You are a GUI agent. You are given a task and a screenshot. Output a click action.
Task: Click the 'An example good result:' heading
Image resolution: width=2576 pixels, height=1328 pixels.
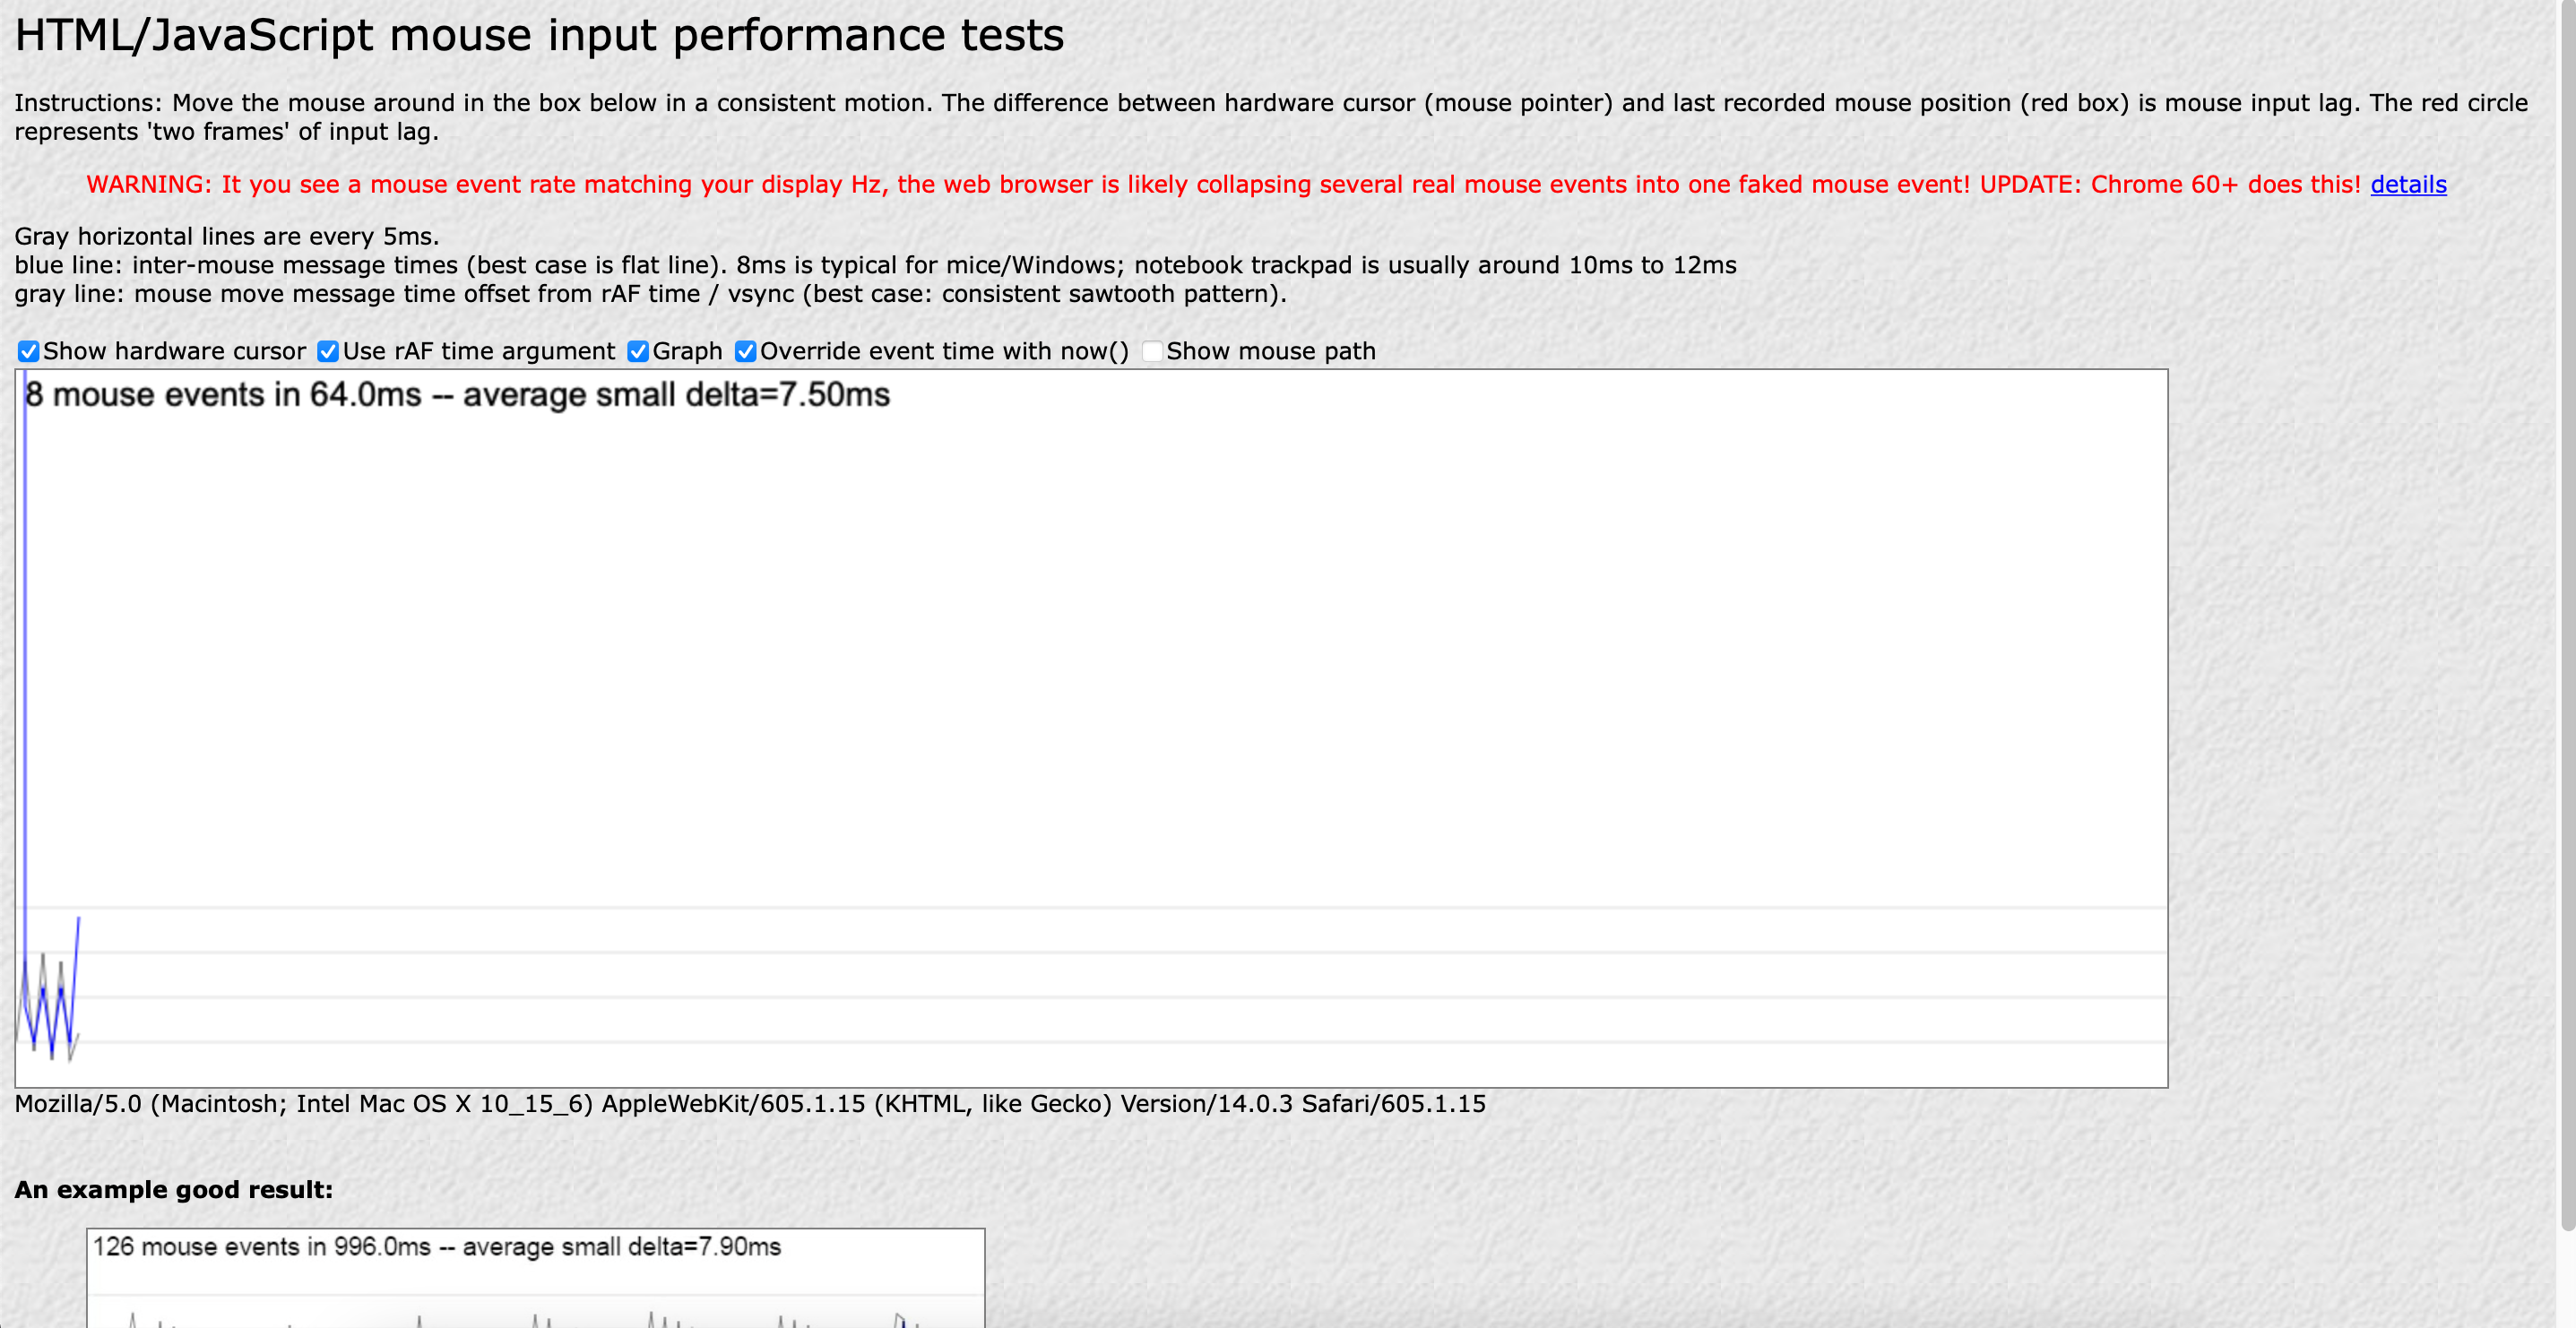(x=173, y=1190)
